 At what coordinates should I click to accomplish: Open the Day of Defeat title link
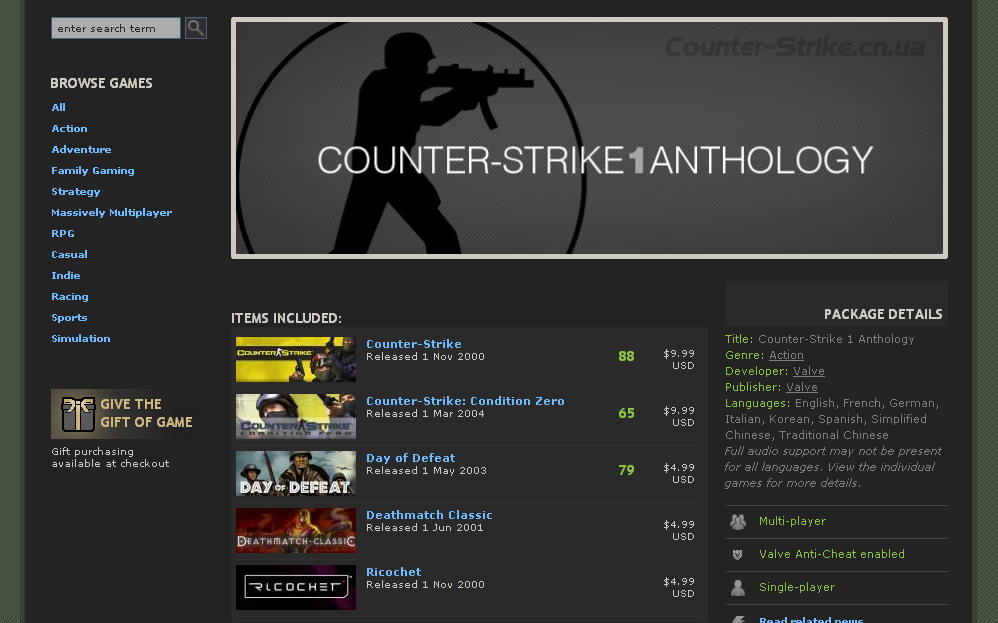(x=411, y=458)
